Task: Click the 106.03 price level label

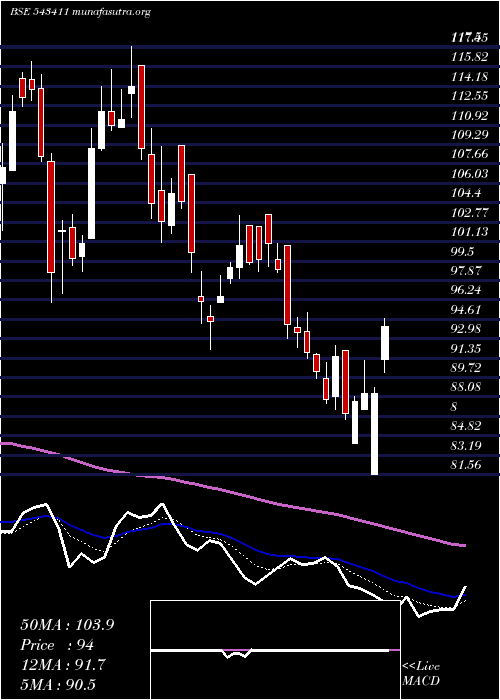Action: [x=470, y=174]
